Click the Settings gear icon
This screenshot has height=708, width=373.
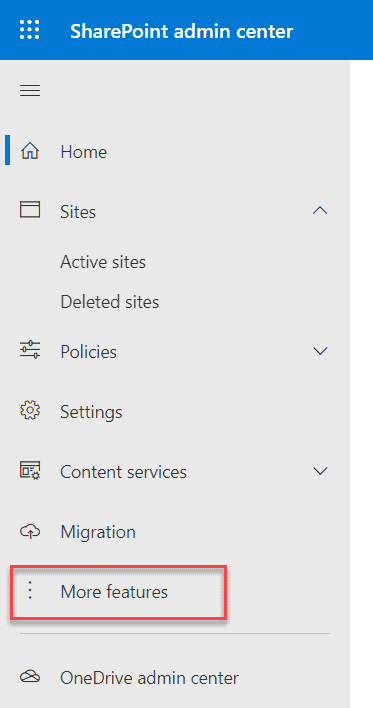[x=30, y=411]
